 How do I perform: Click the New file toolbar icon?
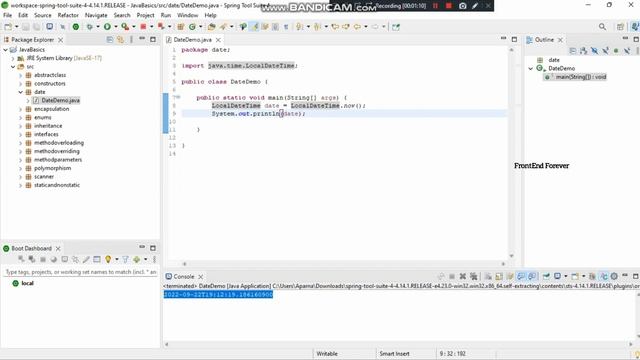click(8, 27)
